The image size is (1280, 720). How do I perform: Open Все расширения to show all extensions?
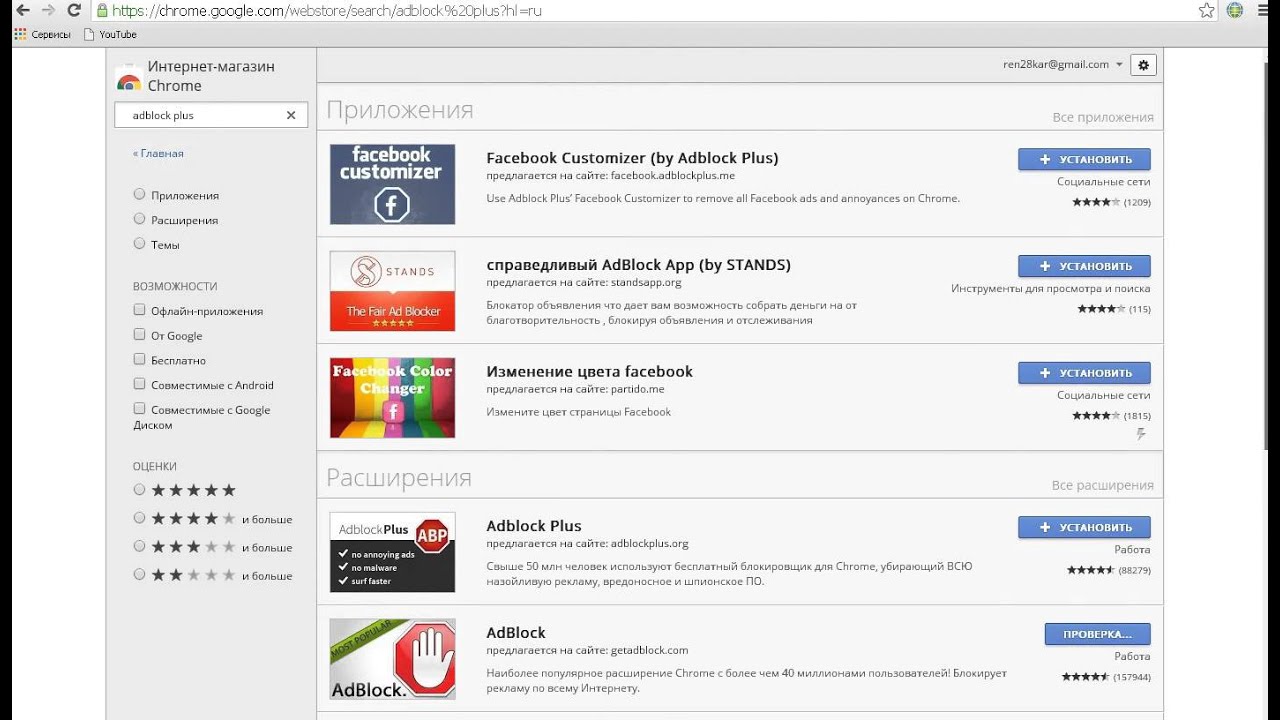click(x=1102, y=485)
